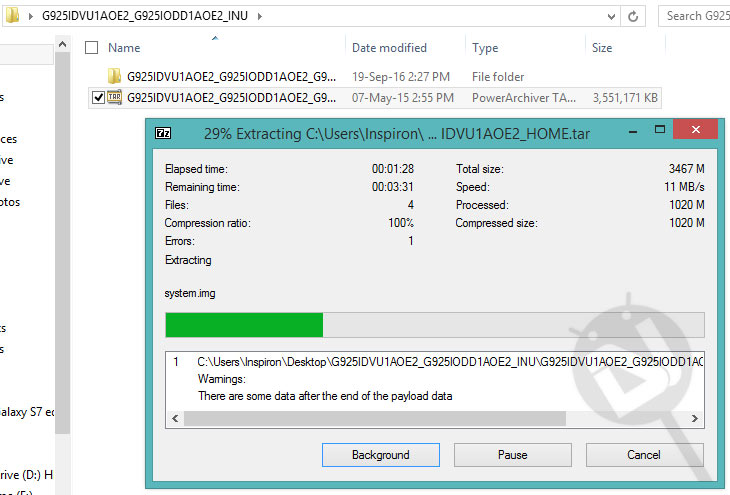Click the Elapsed time value 00:01:28
The width and height of the screenshot is (730, 495).
tap(392, 169)
